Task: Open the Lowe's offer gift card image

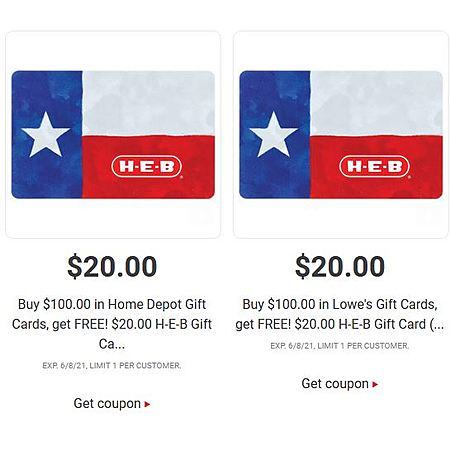Action: pyautogui.click(x=341, y=135)
